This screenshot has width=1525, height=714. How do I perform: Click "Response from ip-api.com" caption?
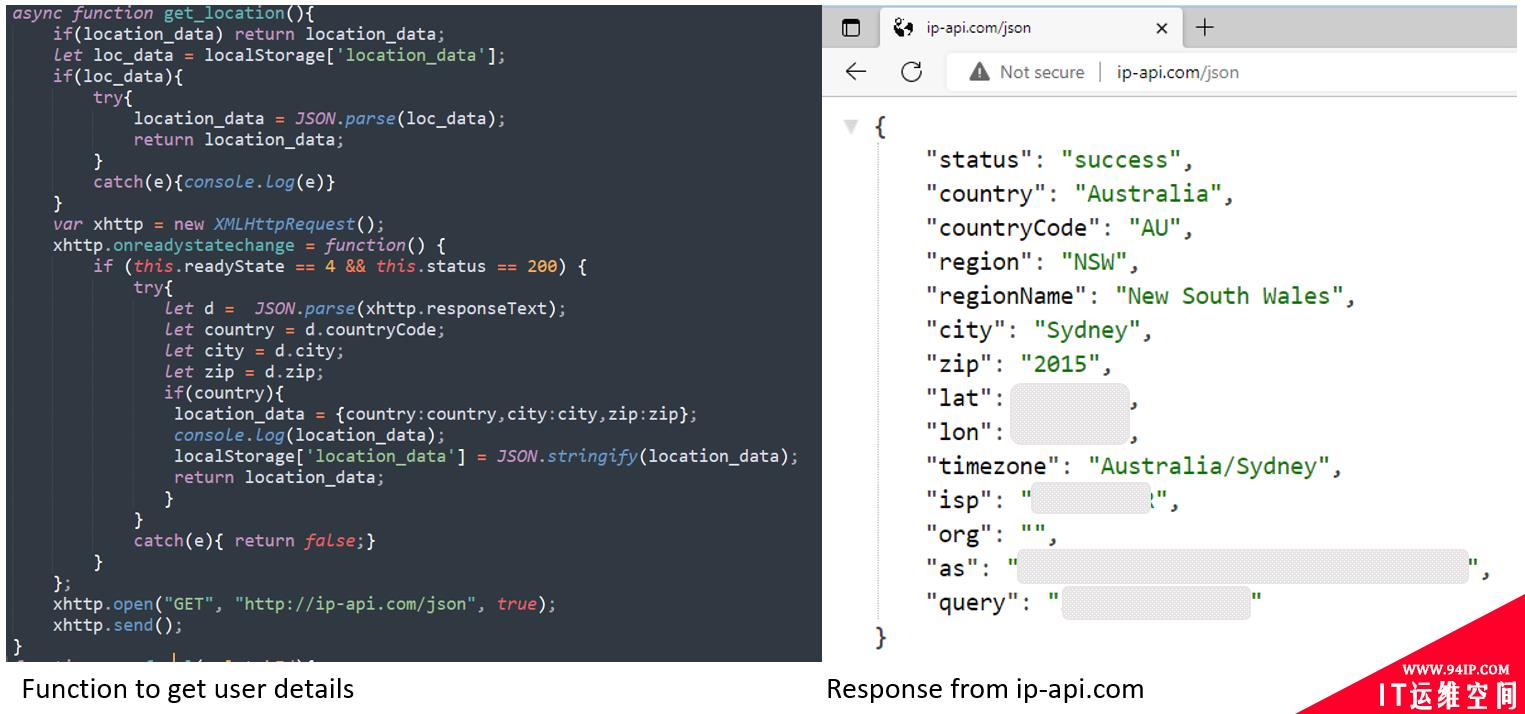985,689
